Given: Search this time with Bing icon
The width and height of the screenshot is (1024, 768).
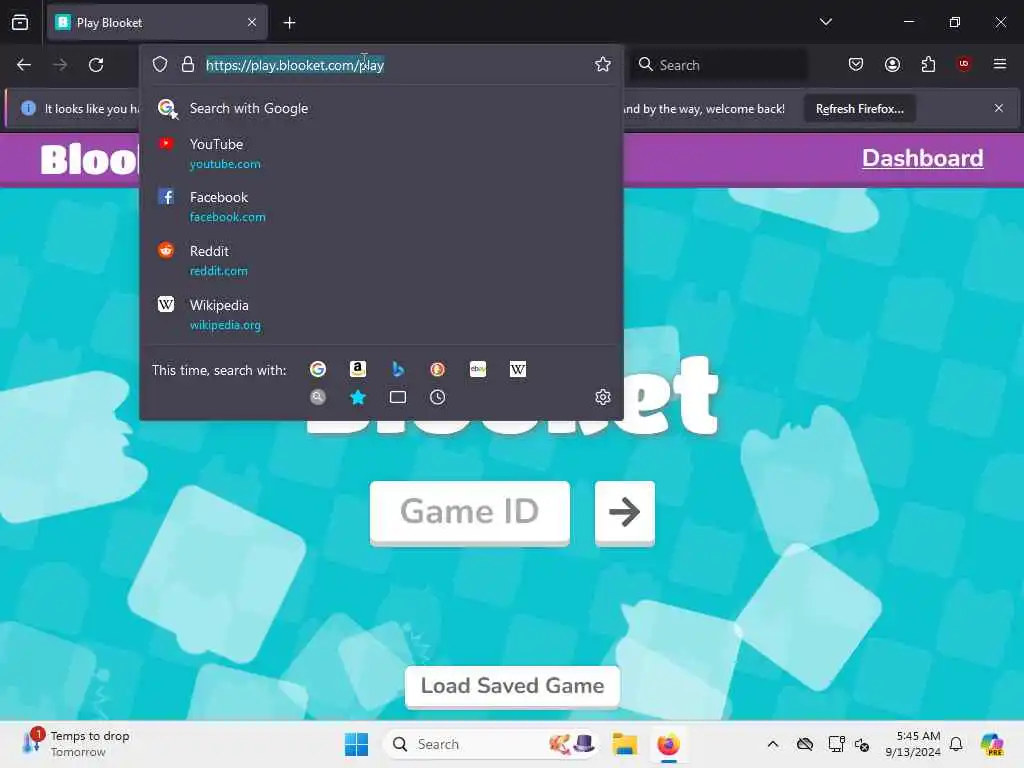Looking at the screenshot, I should [x=398, y=369].
